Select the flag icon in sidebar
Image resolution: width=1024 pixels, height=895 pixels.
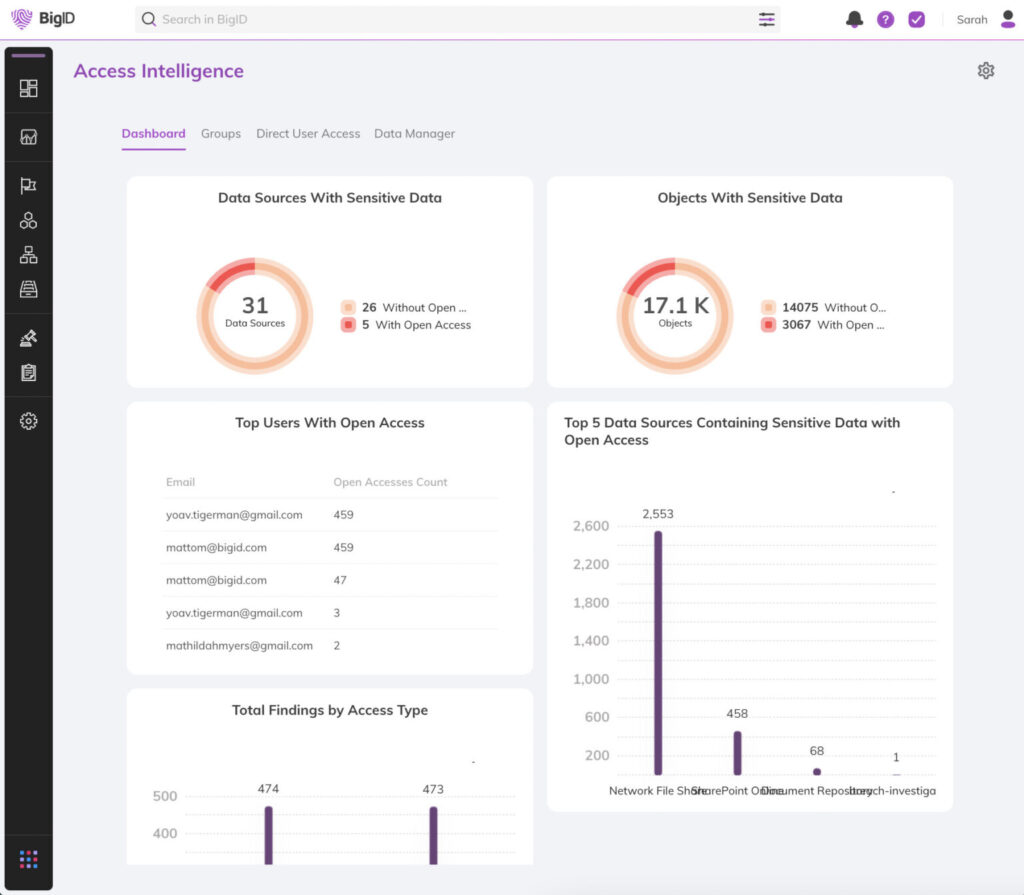(x=28, y=186)
